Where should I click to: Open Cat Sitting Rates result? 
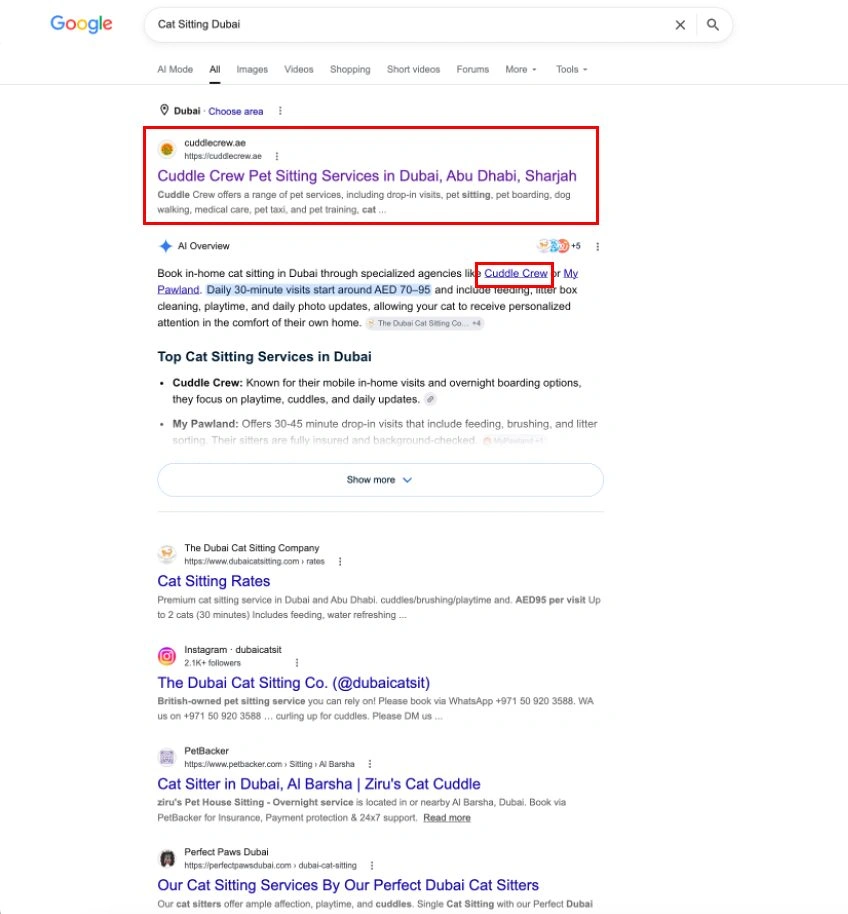pos(213,581)
